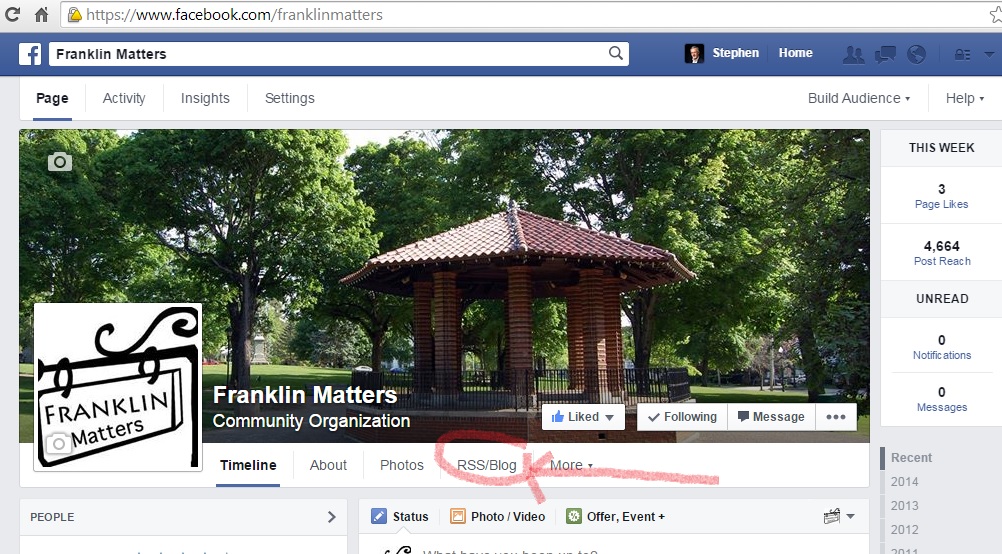
Task: Click the Facebook logo icon
Action: click(30, 54)
